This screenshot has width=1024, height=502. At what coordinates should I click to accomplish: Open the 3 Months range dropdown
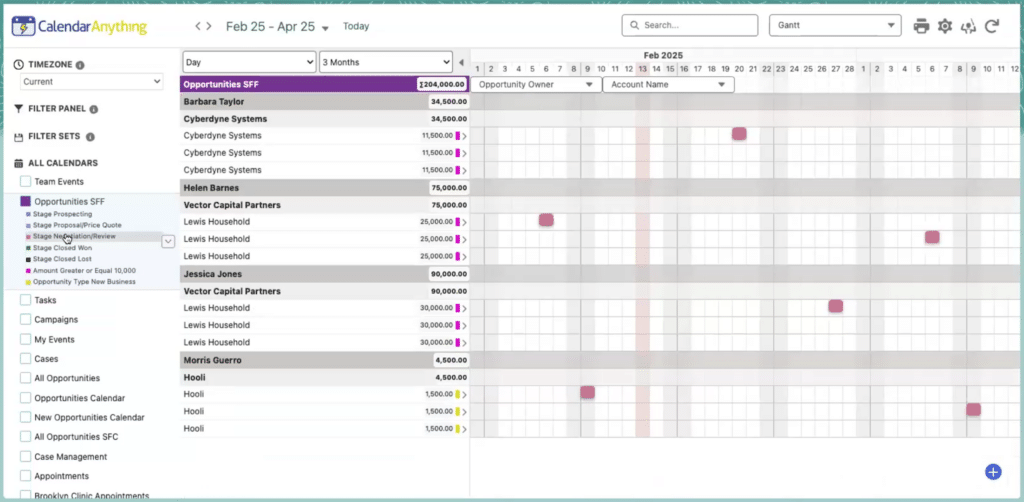(x=386, y=63)
